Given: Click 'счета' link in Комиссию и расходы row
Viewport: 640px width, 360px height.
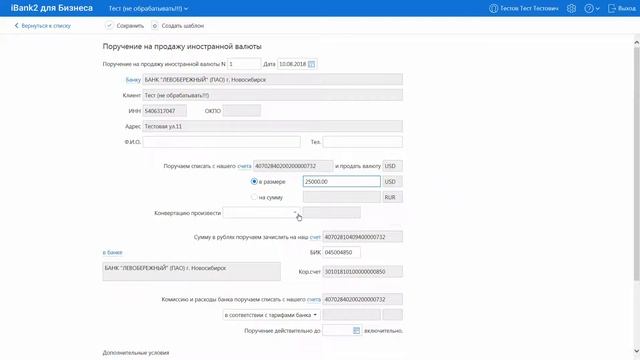Looking at the screenshot, I should (x=313, y=299).
